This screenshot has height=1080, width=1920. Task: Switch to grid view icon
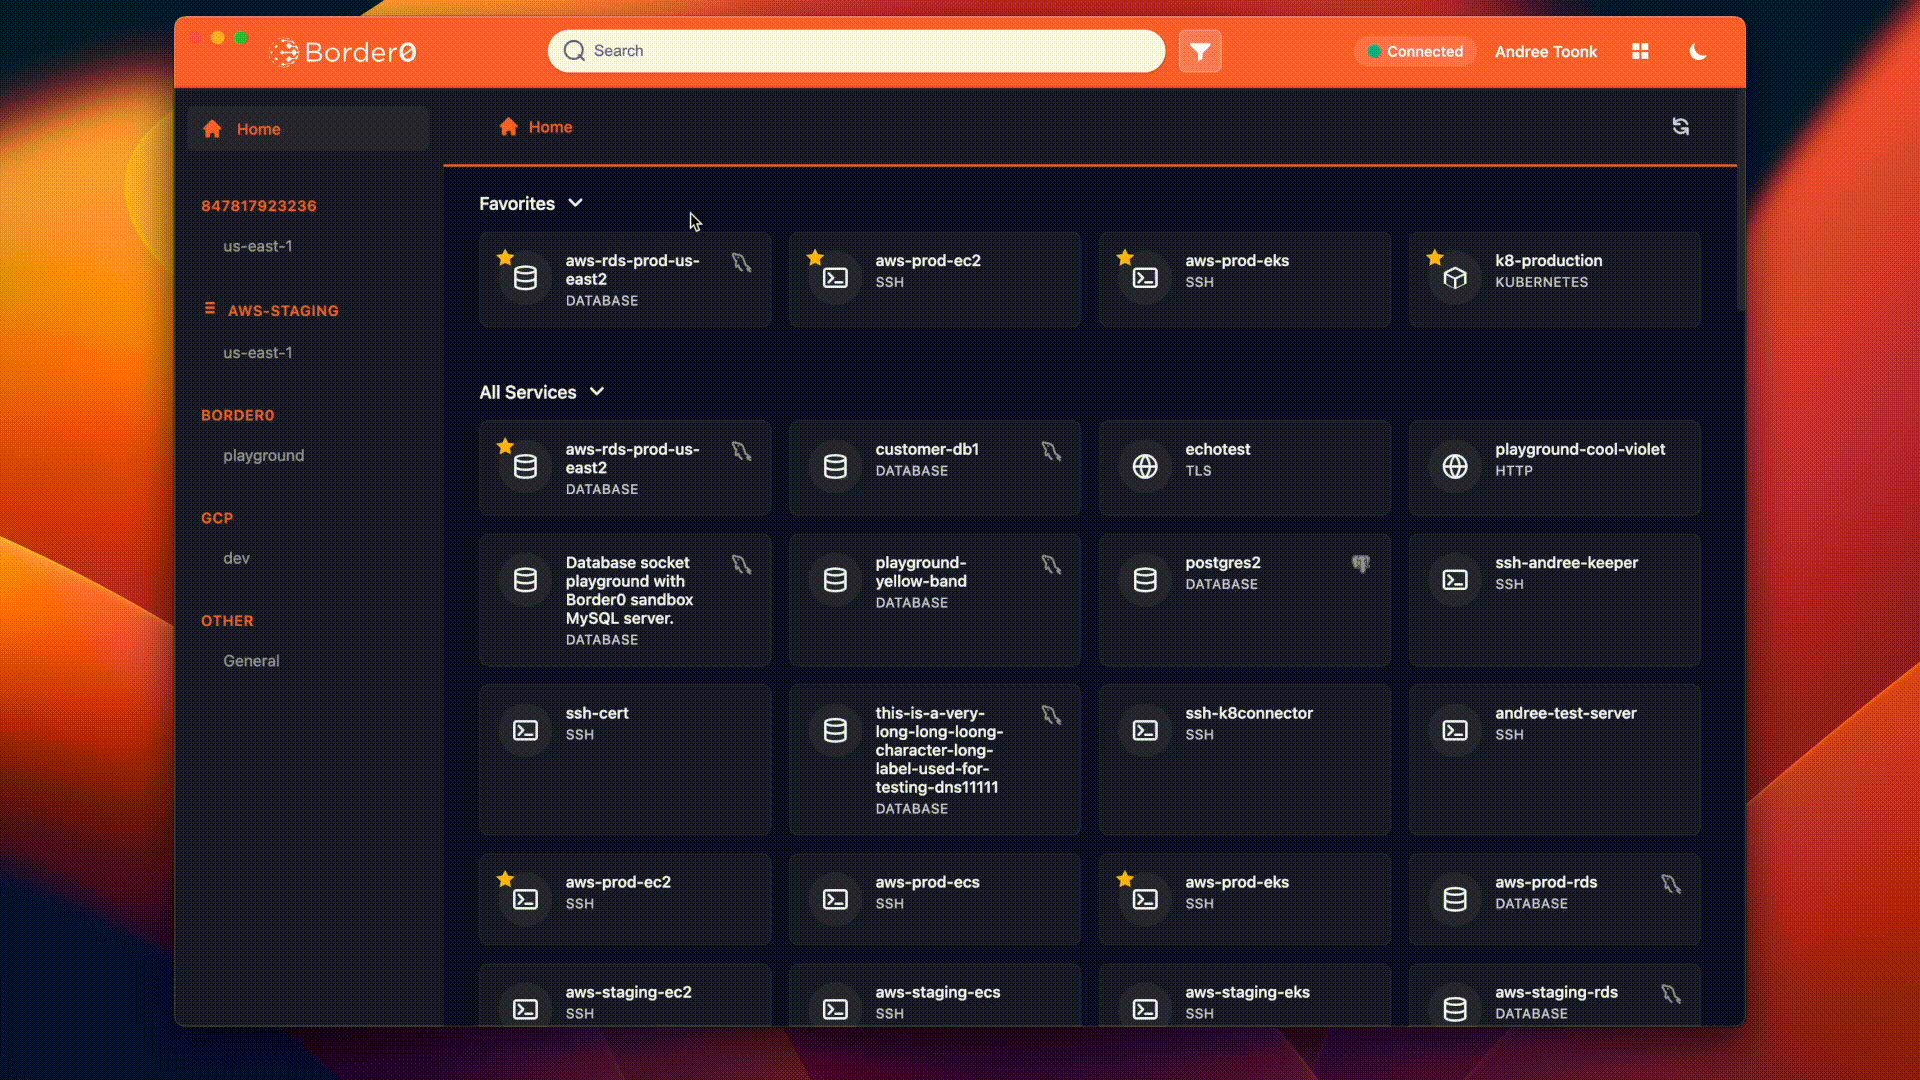[x=1640, y=51]
